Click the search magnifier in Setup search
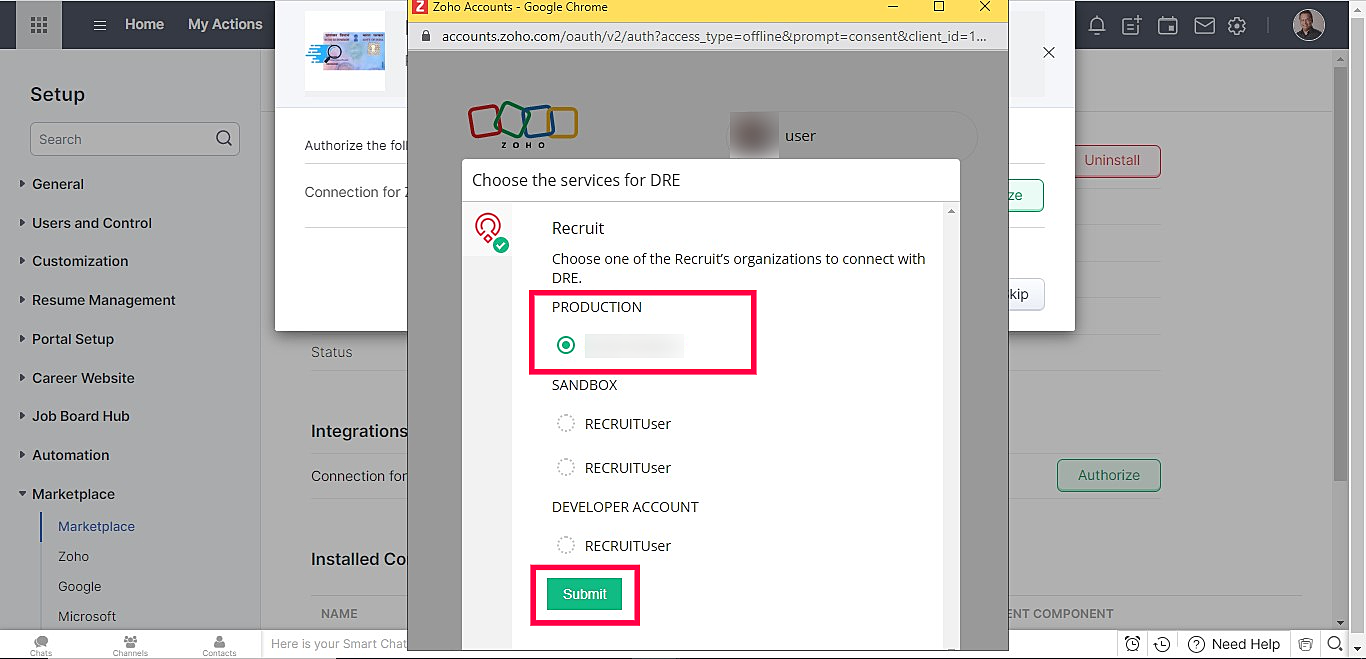The width and height of the screenshot is (1366, 659). 224,139
